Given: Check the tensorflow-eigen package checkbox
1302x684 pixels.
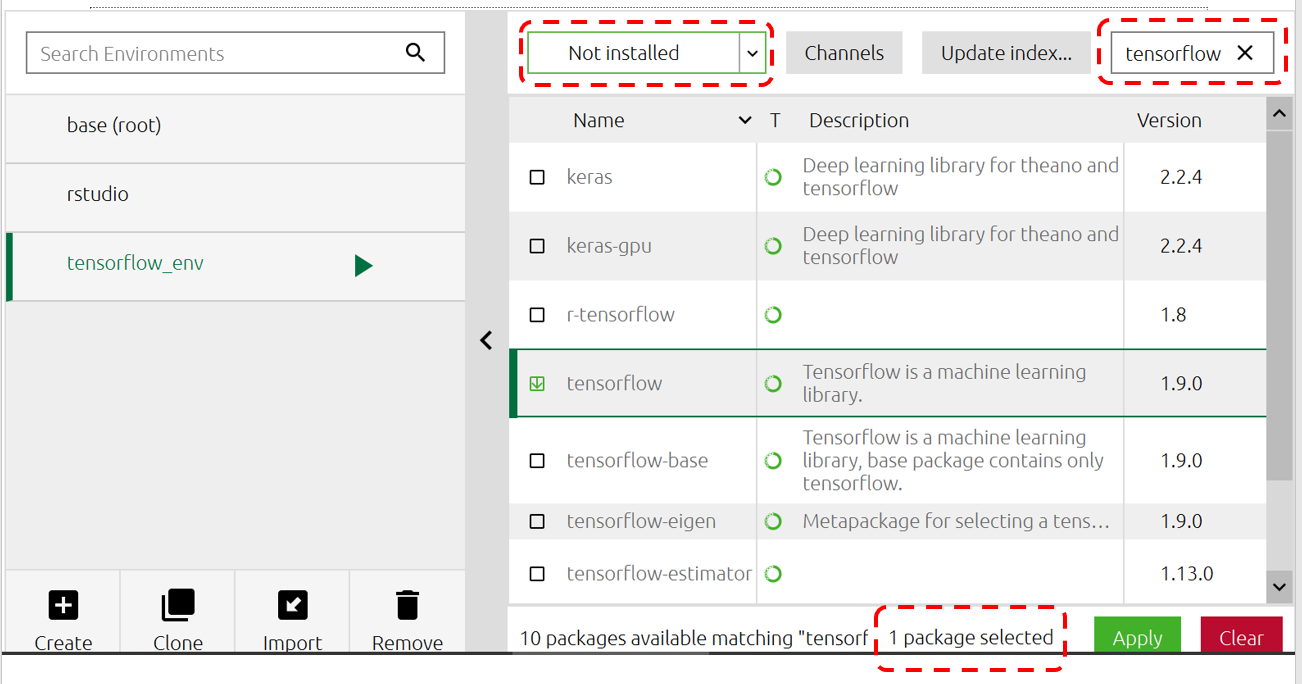Looking at the screenshot, I should [x=537, y=521].
